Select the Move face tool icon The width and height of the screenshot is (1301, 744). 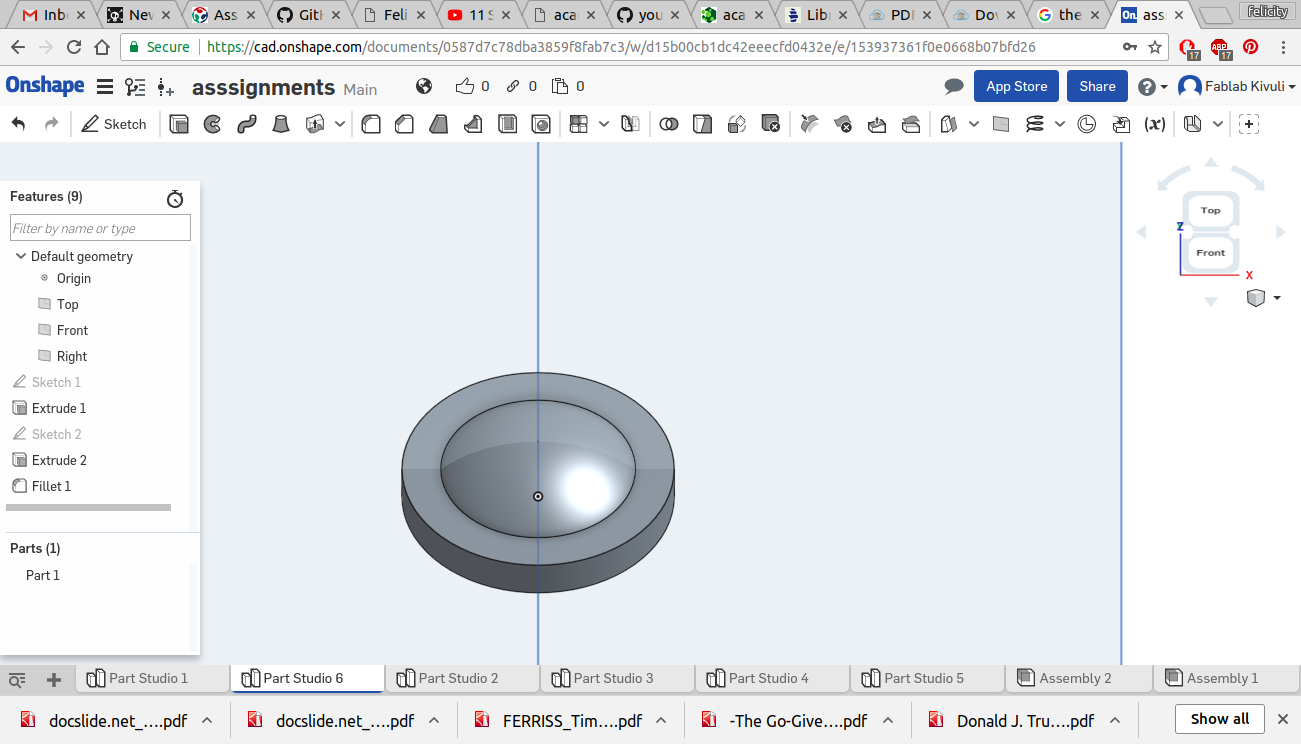point(877,124)
